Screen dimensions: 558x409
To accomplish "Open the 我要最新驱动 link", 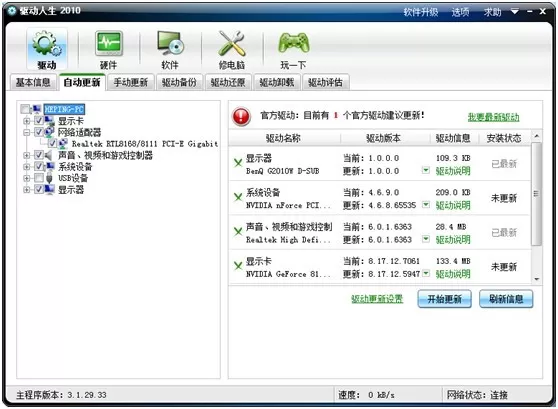I will (494, 117).
